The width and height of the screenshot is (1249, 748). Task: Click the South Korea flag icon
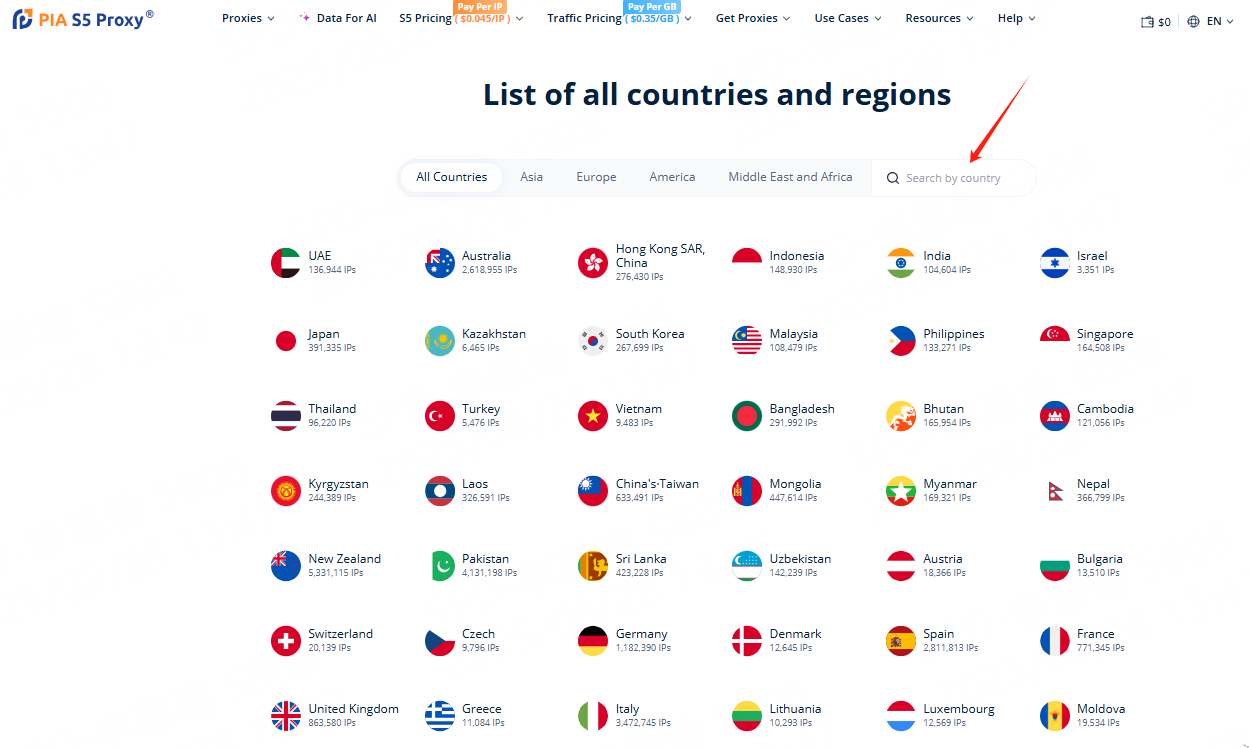(x=593, y=341)
